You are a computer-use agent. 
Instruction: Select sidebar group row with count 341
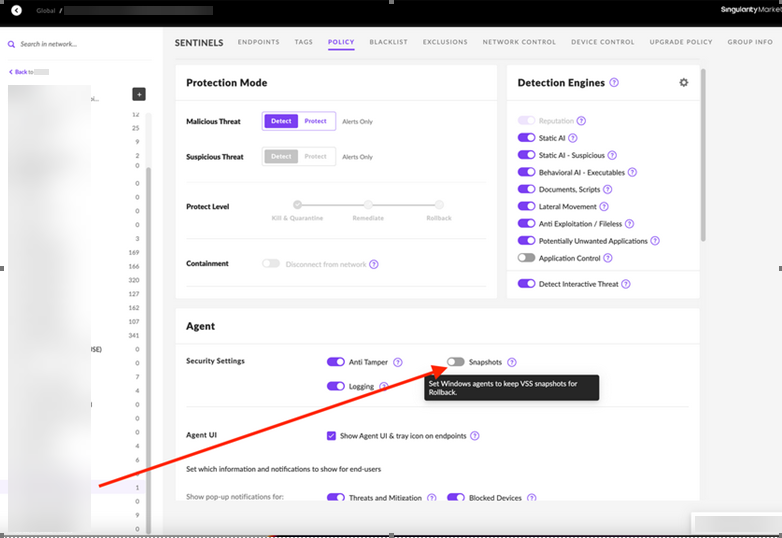(x=75, y=336)
